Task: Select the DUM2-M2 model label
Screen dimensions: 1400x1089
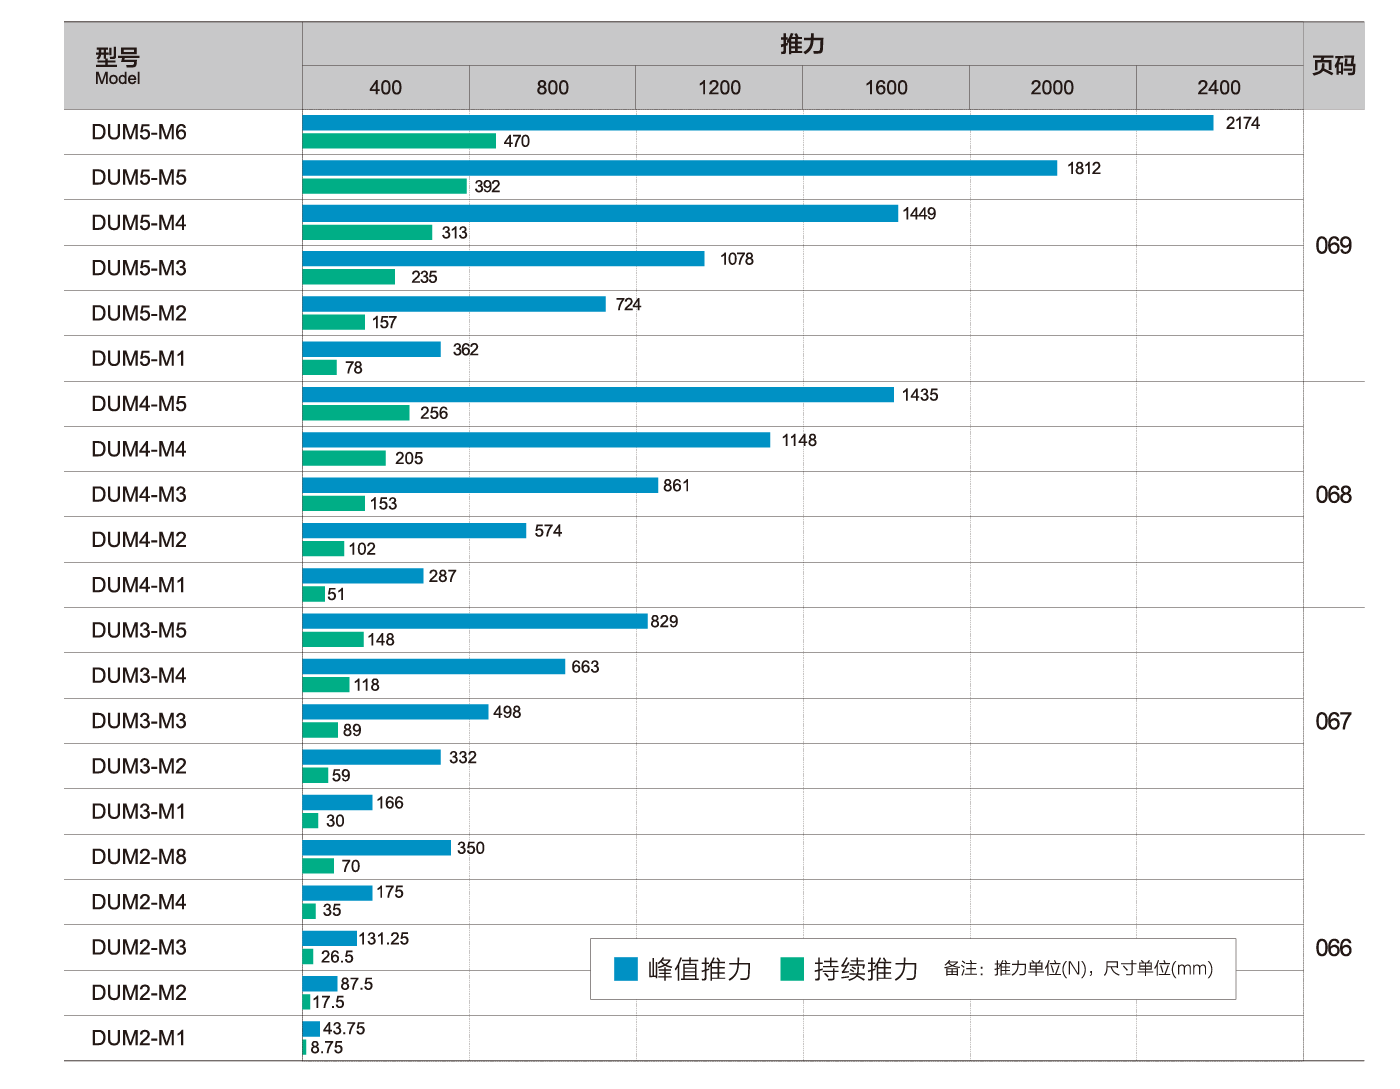Action: pyautogui.click(x=139, y=993)
